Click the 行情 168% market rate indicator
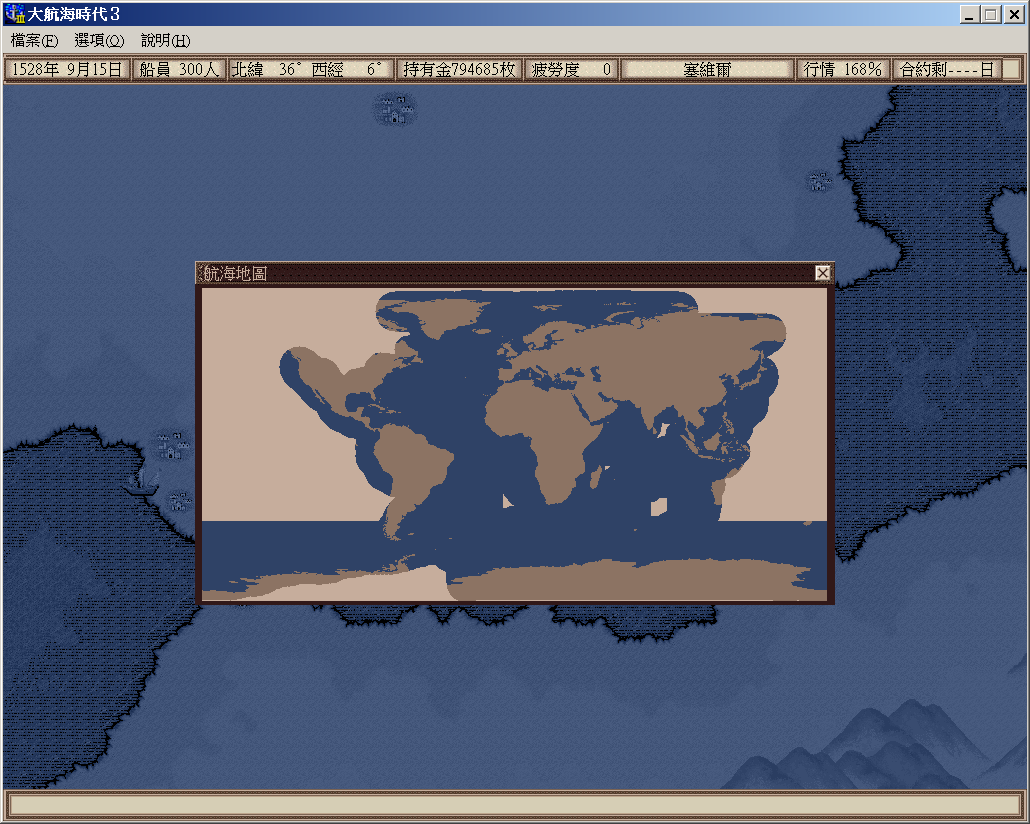Image resolution: width=1030 pixels, height=824 pixels. pos(843,70)
